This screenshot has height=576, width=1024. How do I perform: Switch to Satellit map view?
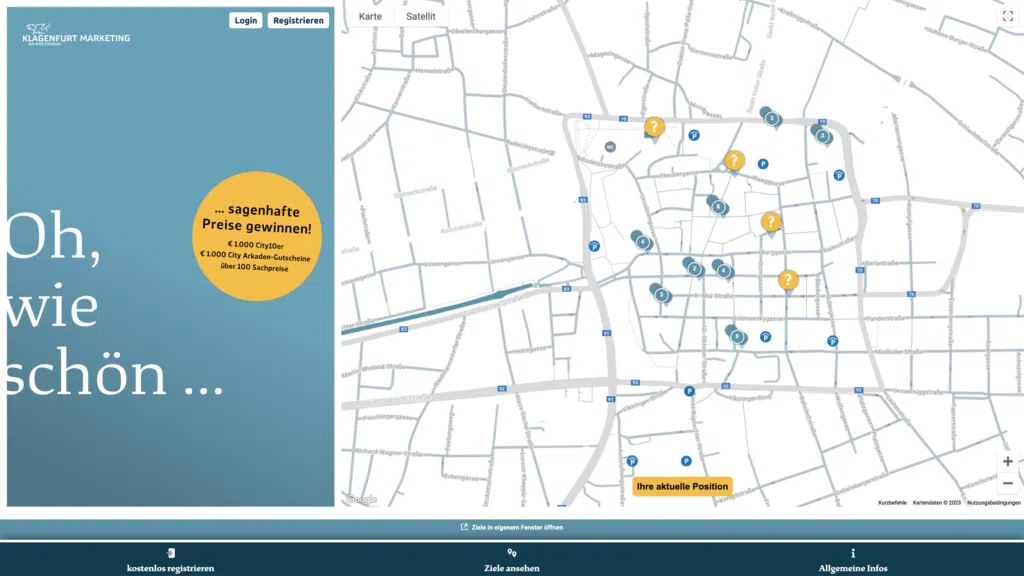click(x=421, y=16)
